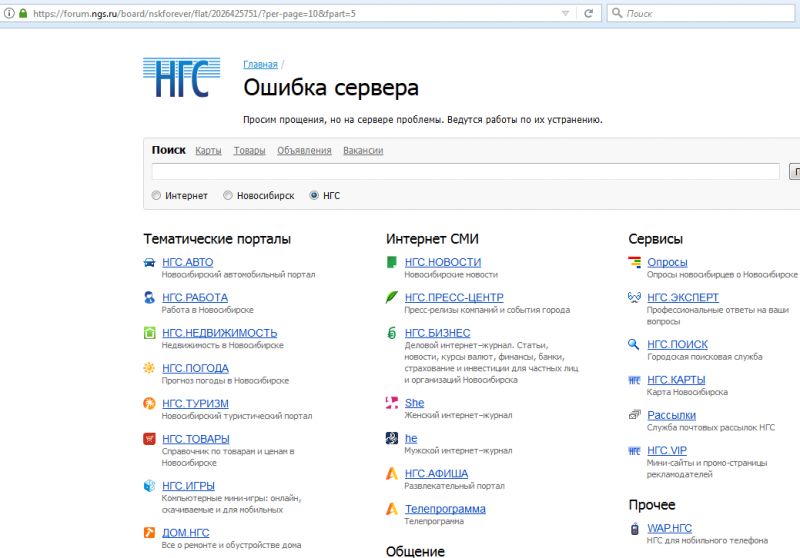Click the orange A icon beside Телепрограмма
The image size is (800, 558).
coord(391,509)
